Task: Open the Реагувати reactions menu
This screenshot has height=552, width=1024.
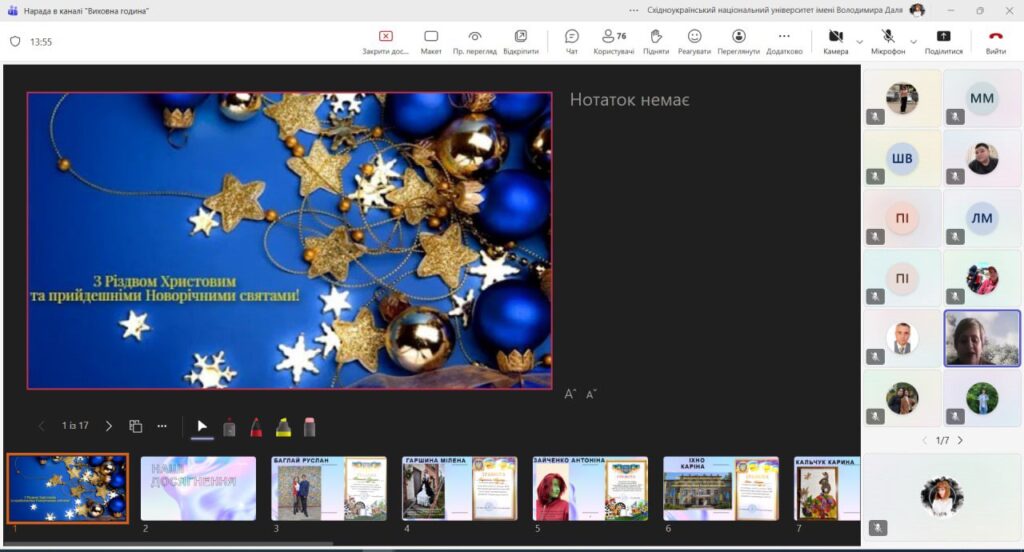Action: point(694,41)
